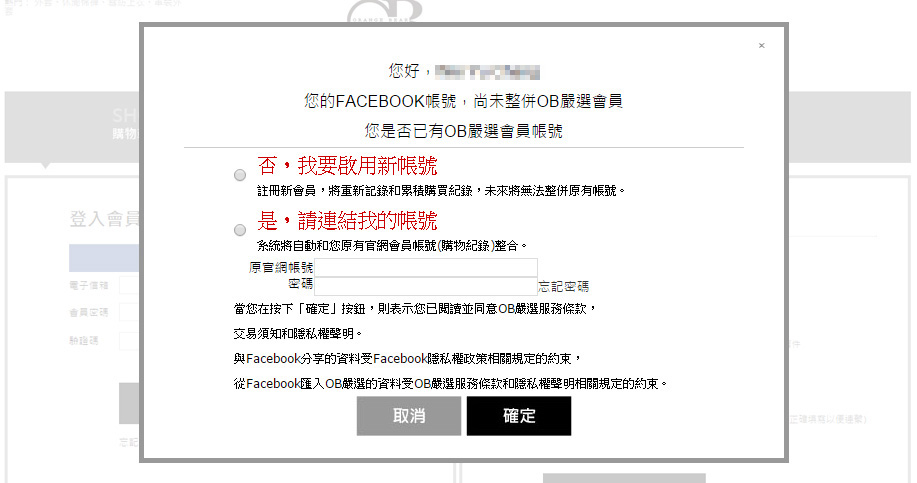917x483 pixels.
Task: Click the dimmed gray login button on left
Action: (129, 403)
